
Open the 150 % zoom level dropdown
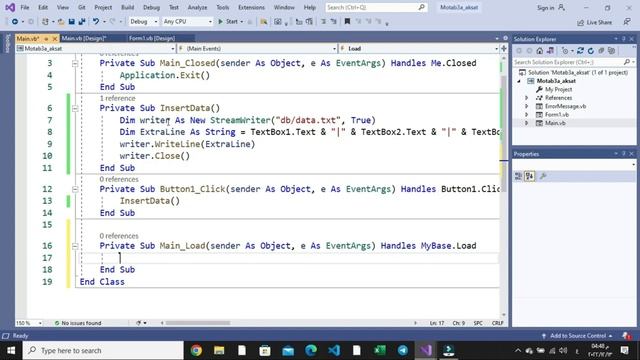point(29,323)
